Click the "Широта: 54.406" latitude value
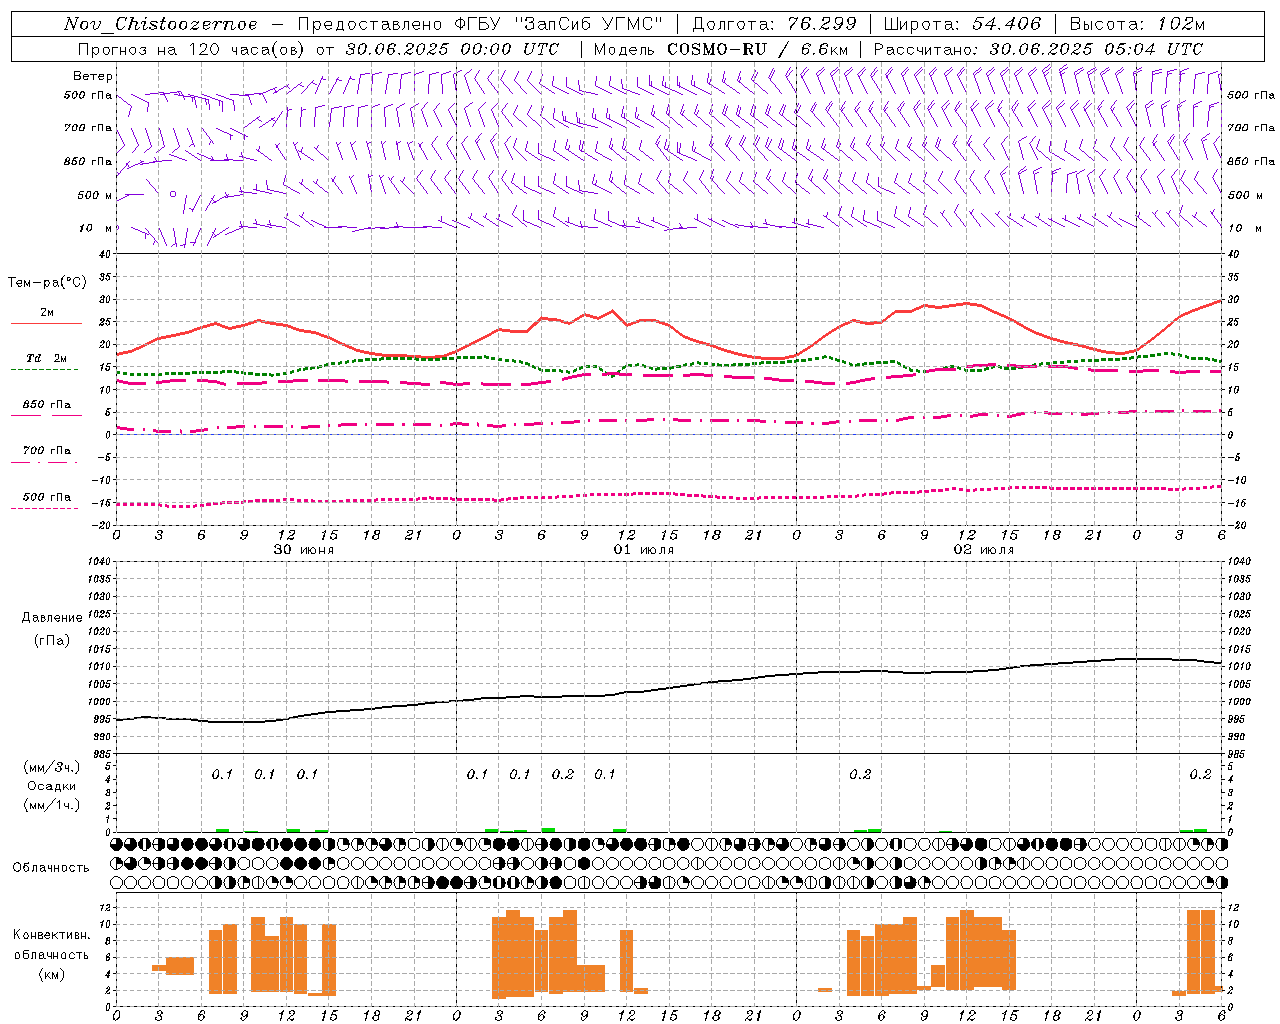This screenshot has width=1280, height=1024. coord(962,24)
